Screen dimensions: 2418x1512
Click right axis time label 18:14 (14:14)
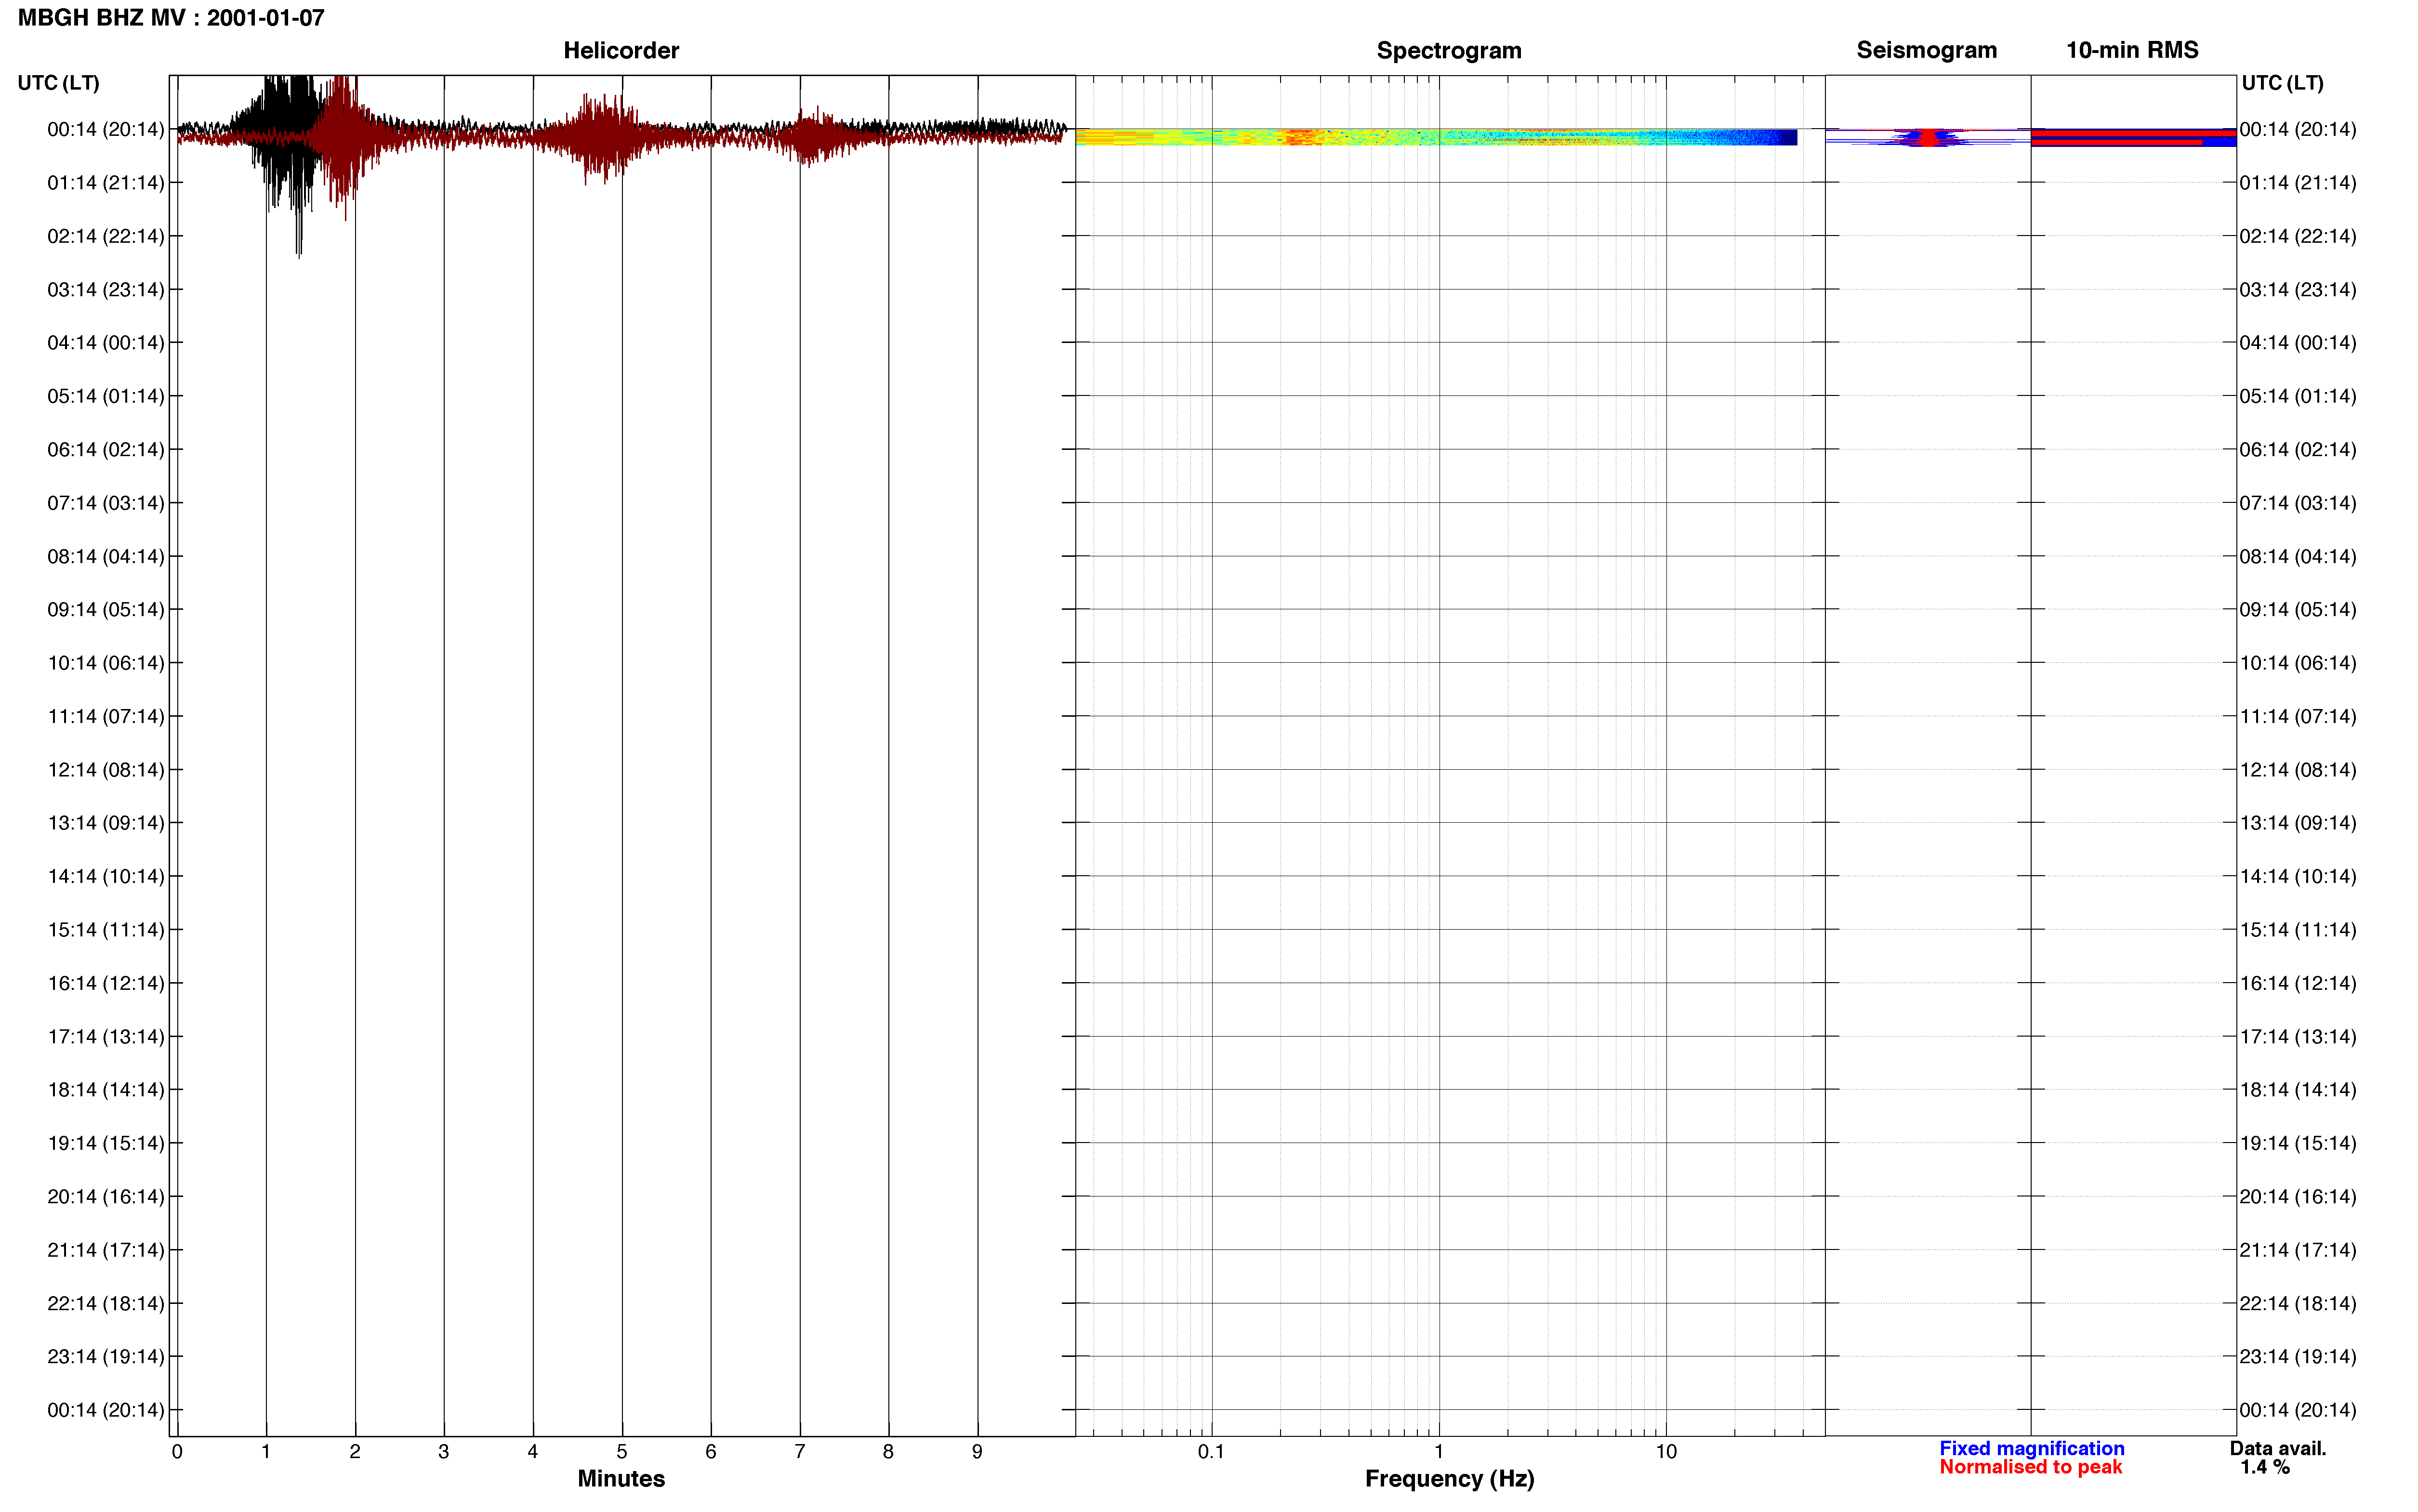click(2298, 1090)
